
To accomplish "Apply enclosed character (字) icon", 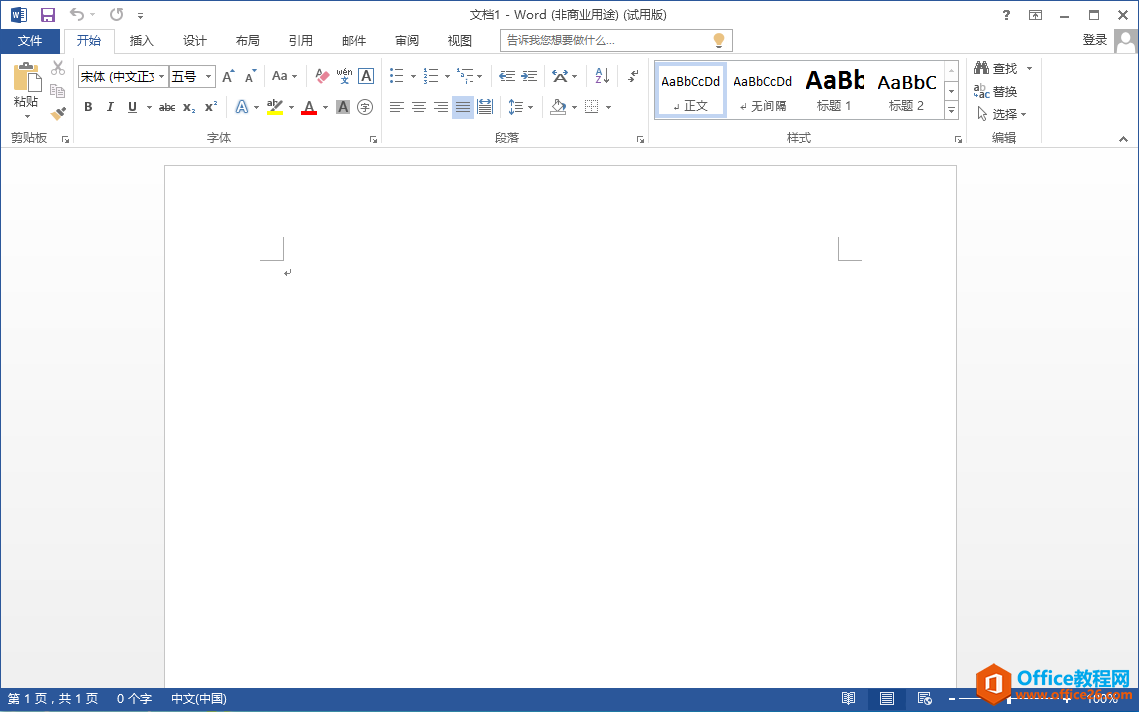I will pos(365,107).
